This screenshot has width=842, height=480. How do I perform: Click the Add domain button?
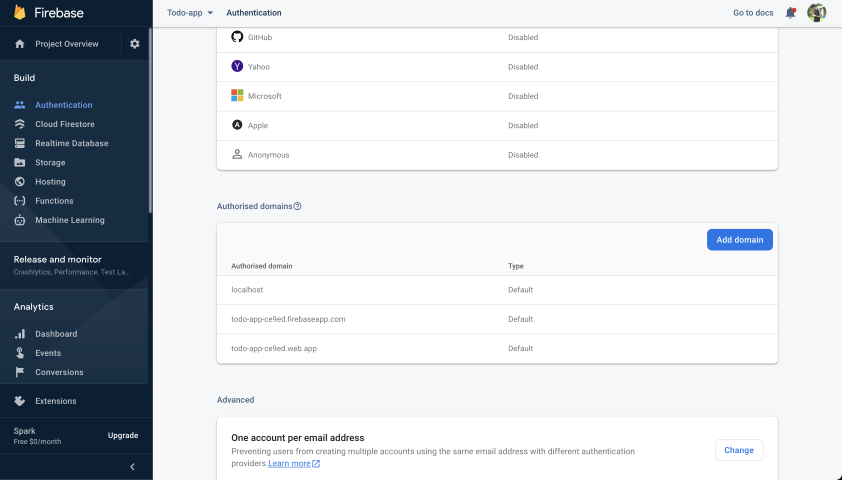tap(739, 240)
